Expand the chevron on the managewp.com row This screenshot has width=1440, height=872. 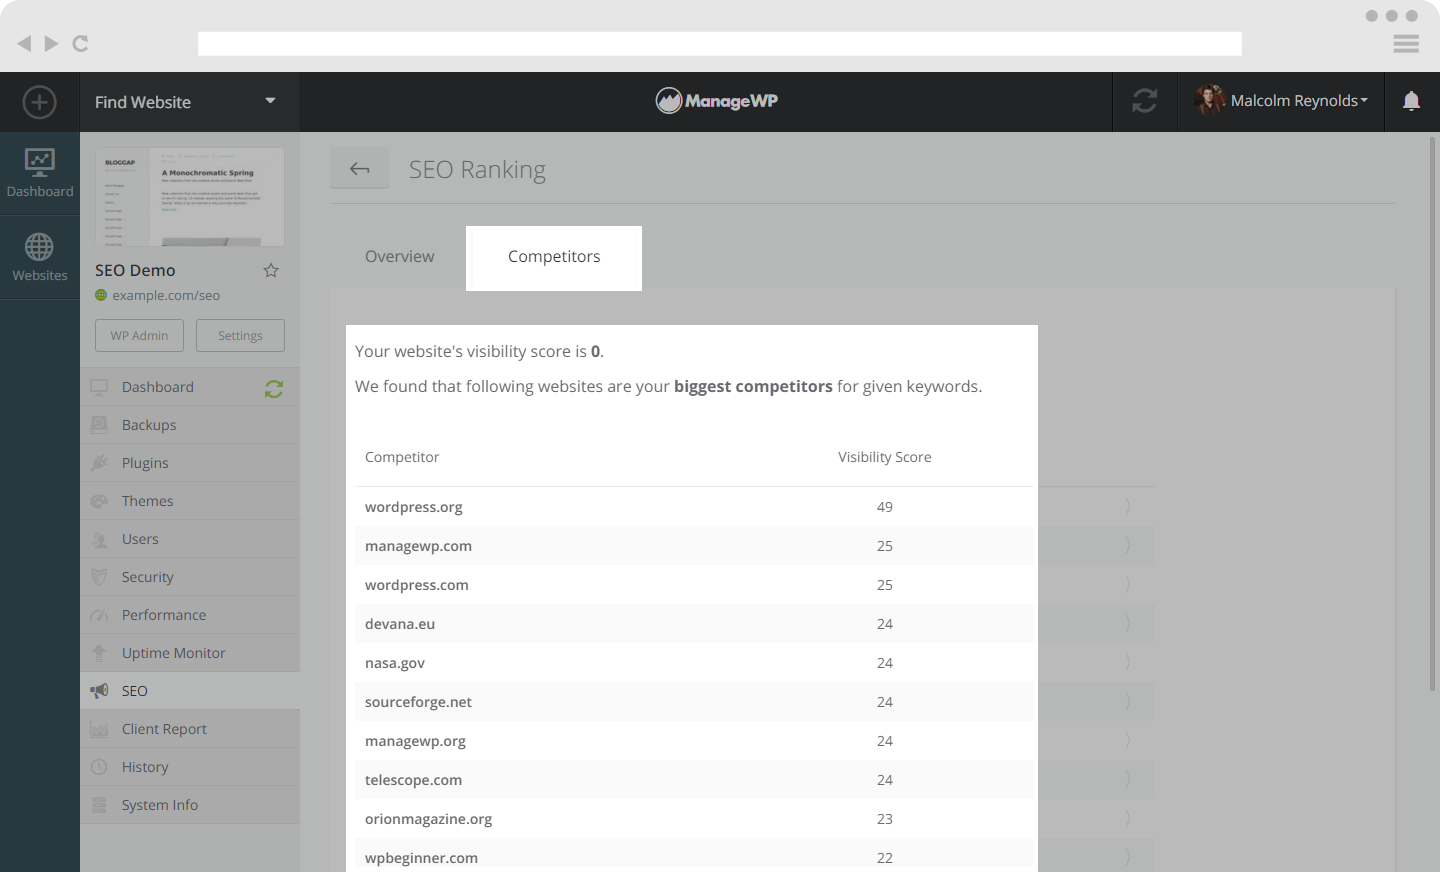point(1128,546)
